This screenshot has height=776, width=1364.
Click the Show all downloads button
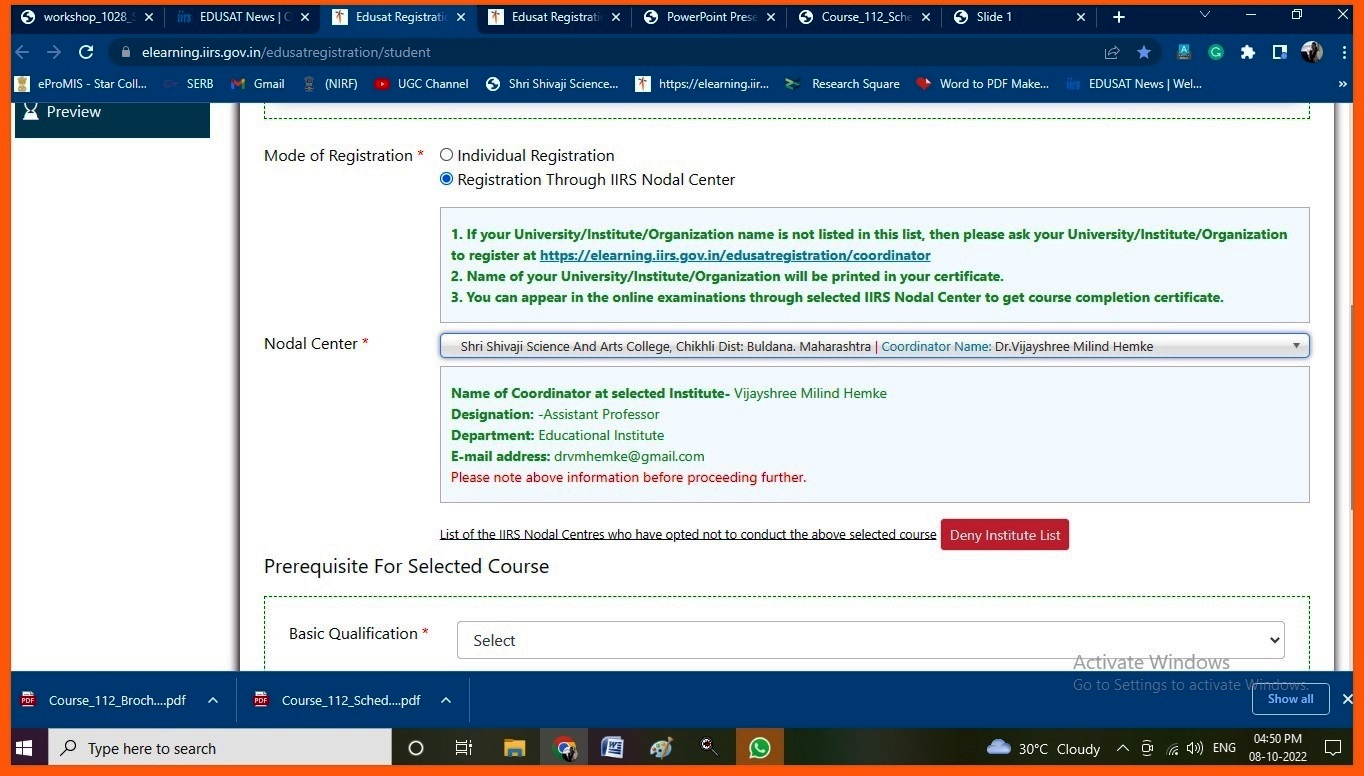(1290, 699)
